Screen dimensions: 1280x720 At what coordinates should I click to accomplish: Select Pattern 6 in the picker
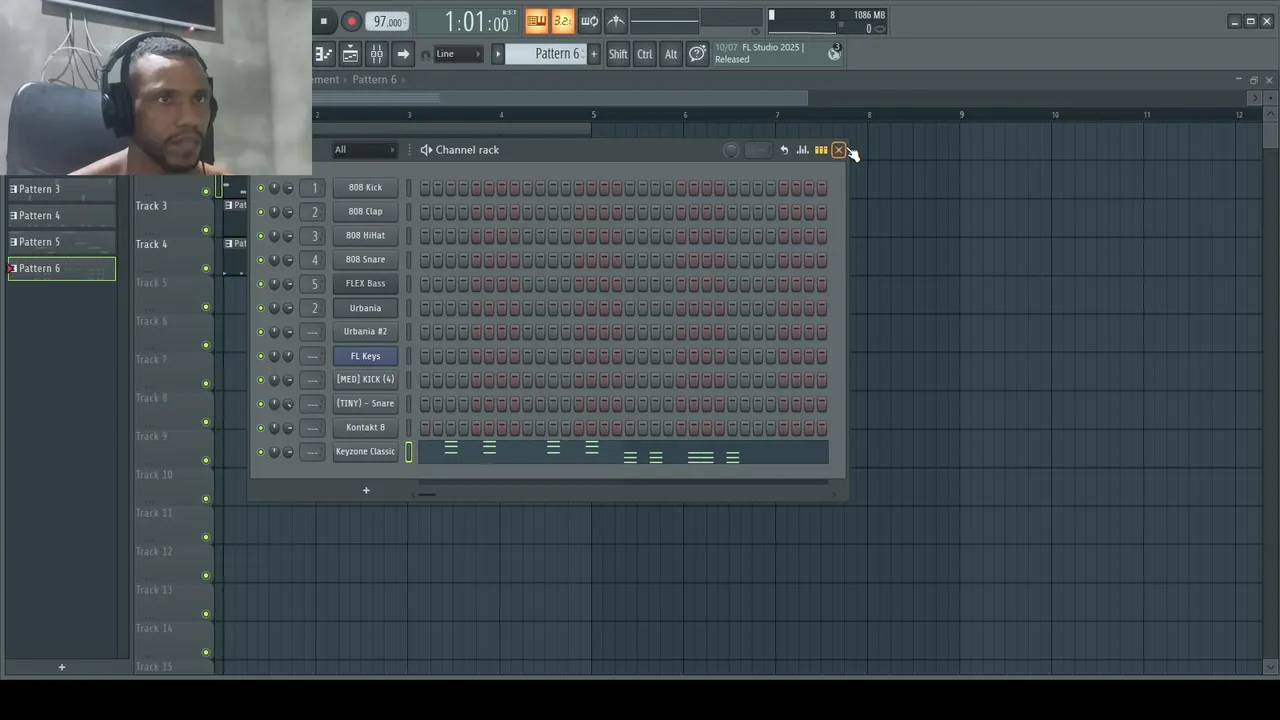pos(62,268)
